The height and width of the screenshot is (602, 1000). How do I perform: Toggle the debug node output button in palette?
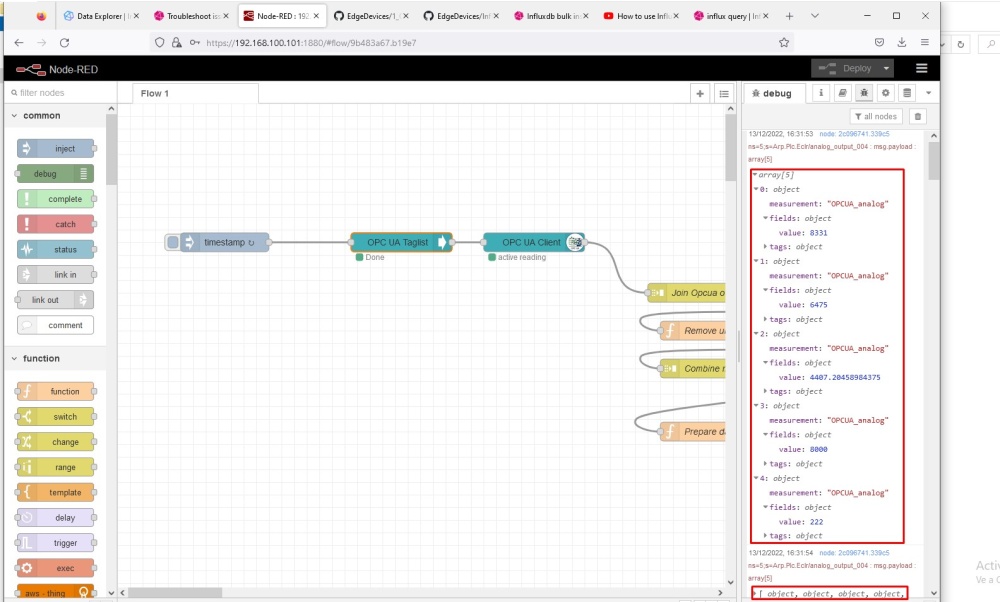[x=84, y=173]
